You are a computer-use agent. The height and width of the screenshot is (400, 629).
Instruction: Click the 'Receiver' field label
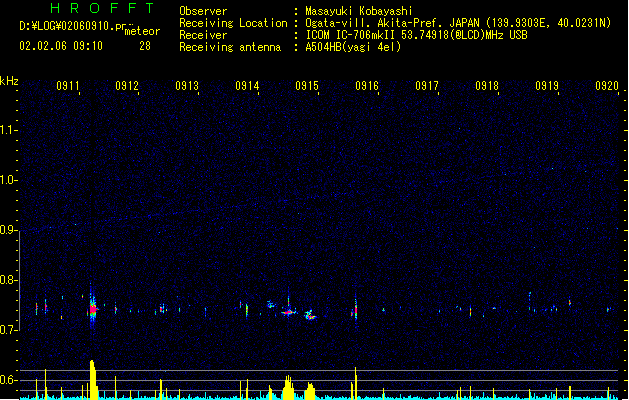tap(203, 35)
